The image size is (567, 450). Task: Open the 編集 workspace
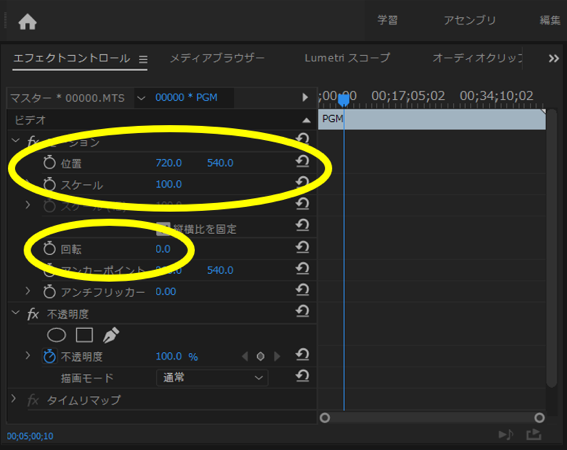pyautogui.click(x=550, y=20)
